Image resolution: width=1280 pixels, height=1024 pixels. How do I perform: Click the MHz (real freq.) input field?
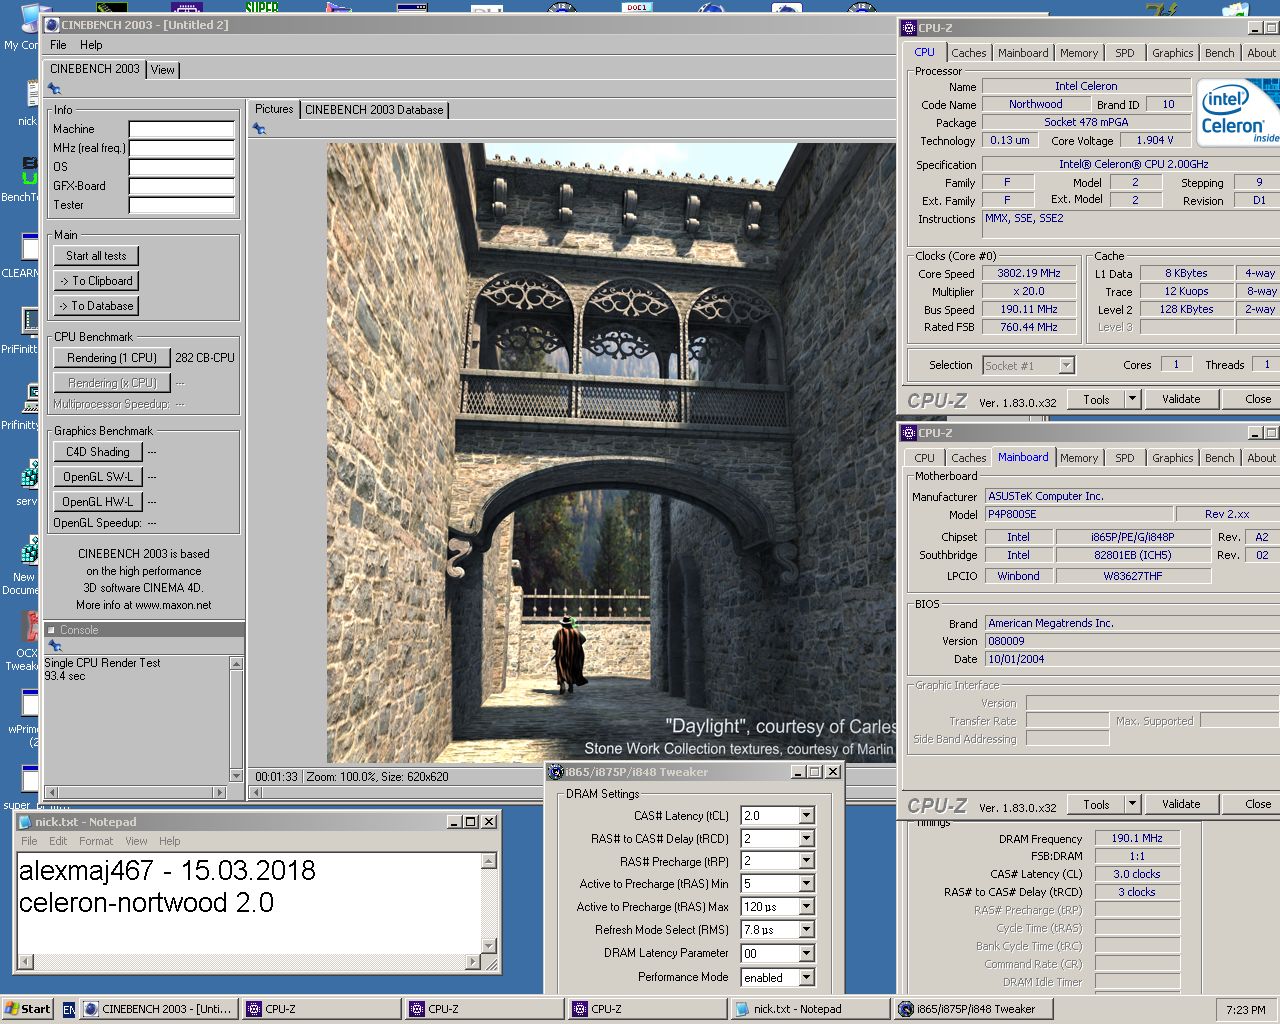[x=181, y=148]
